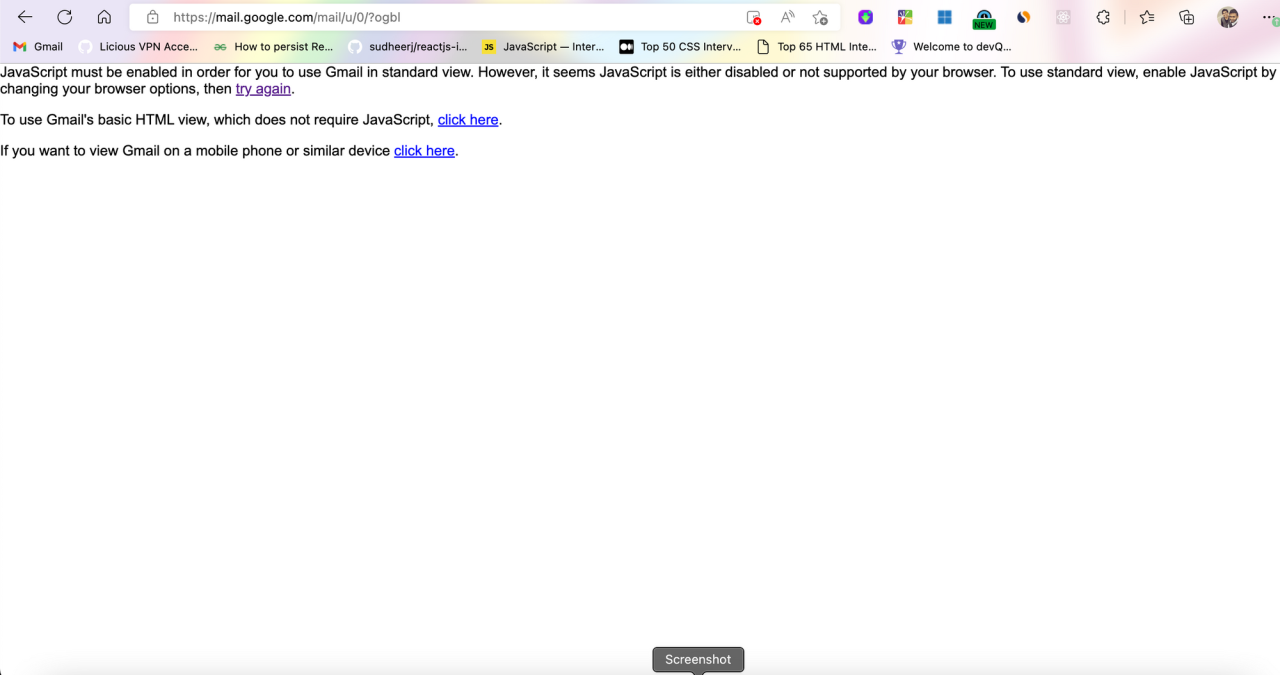
Task: View site information via the lock icon
Action: point(153,17)
